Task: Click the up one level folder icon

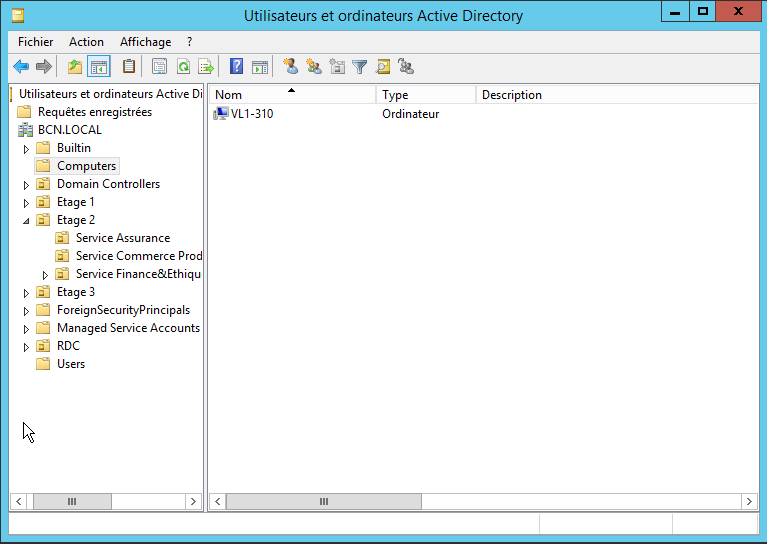Action: 75,67
